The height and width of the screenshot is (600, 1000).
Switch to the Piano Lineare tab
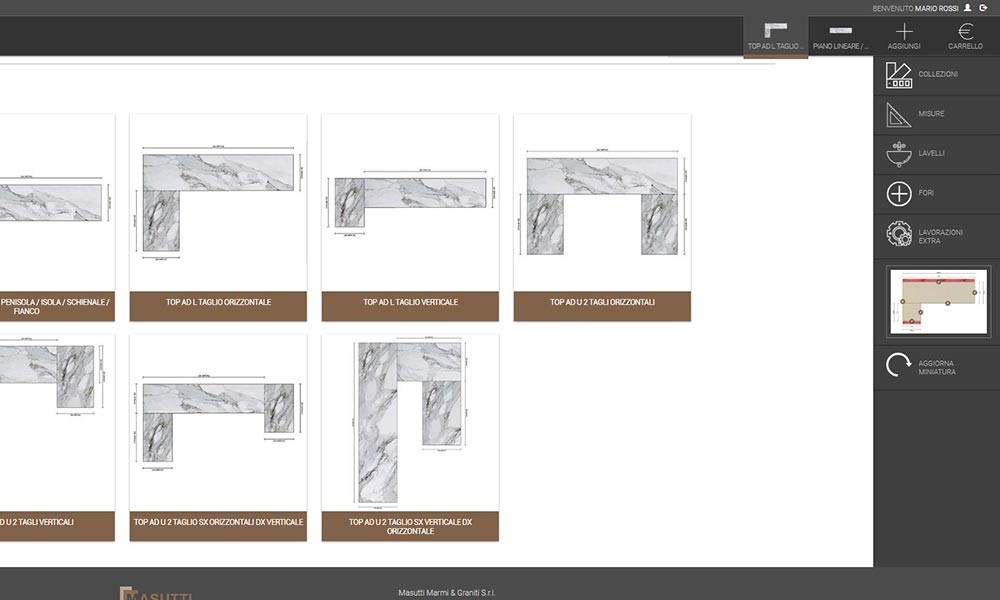pyautogui.click(x=840, y=37)
